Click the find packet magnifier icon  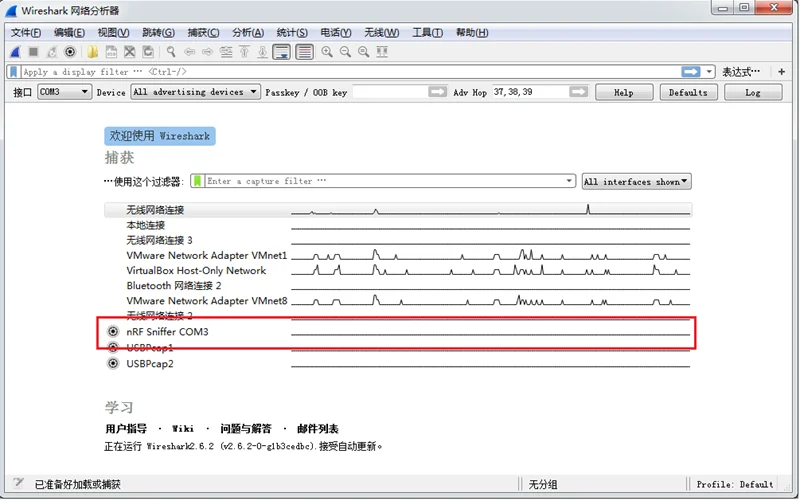pyautogui.click(x=171, y=52)
